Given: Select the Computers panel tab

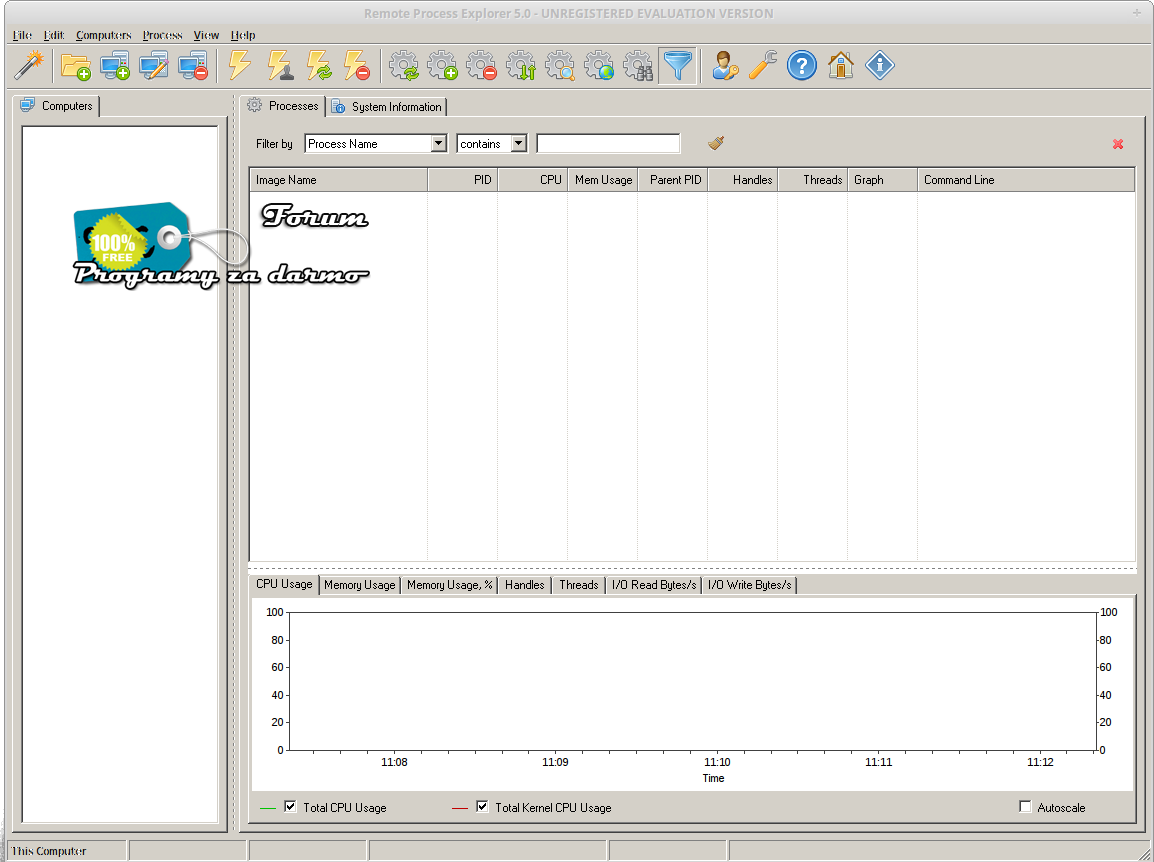Looking at the screenshot, I should [57, 106].
